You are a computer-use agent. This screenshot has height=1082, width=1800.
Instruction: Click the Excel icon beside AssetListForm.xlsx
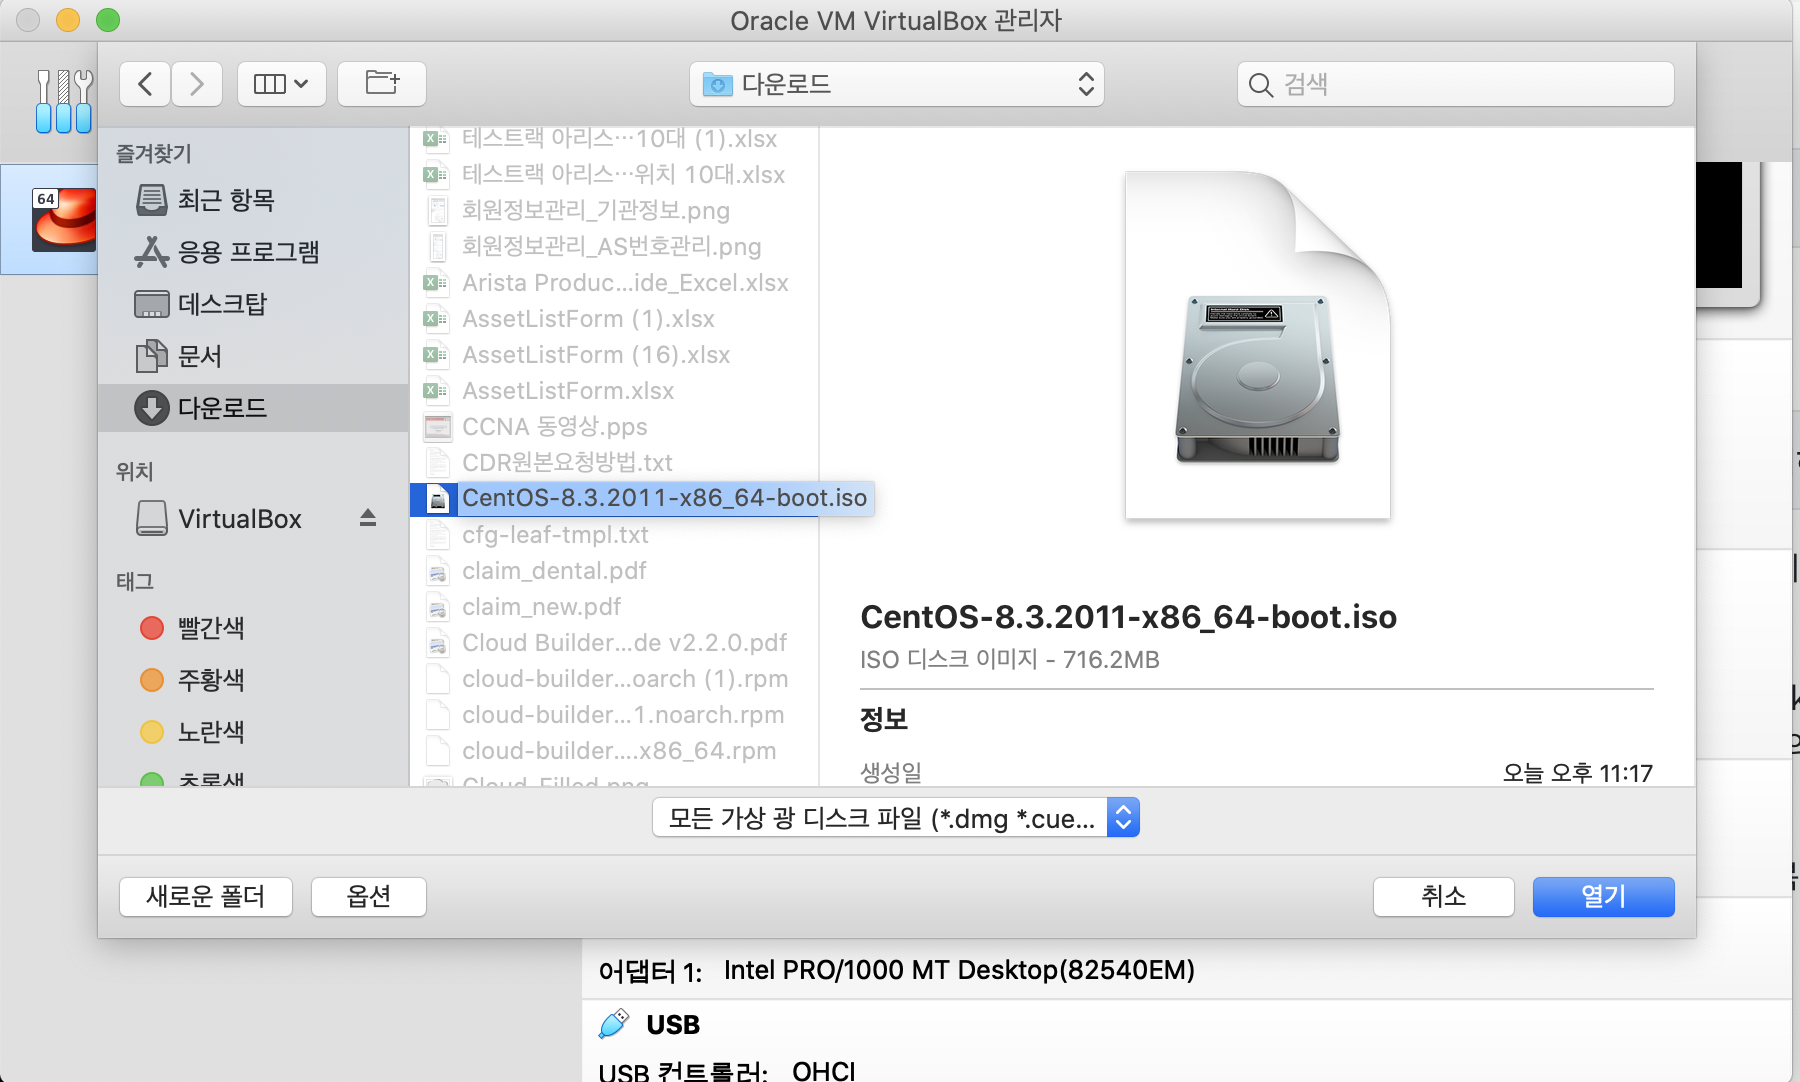(436, 391)
